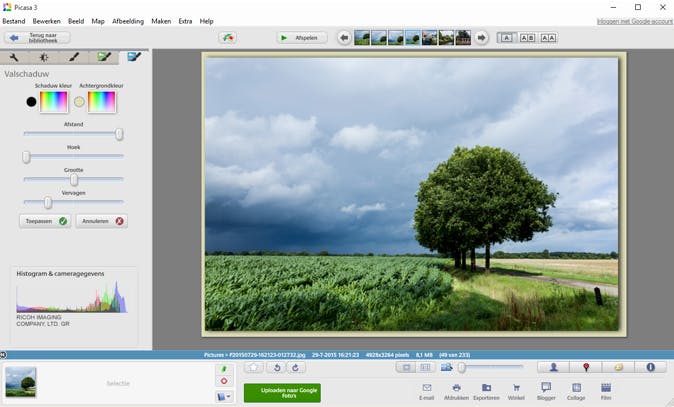
Task: Create a Collage with the collage icon
Action: tap(576, 392)
